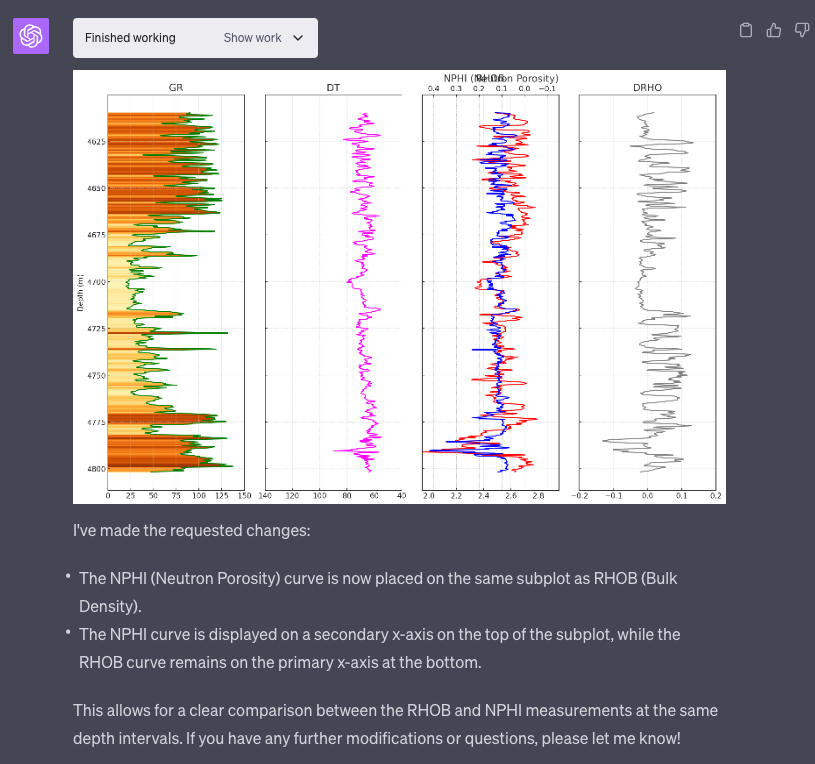The image size is (815, 764).
Task: Give the response a thumbs down
Action: (802, 30)
